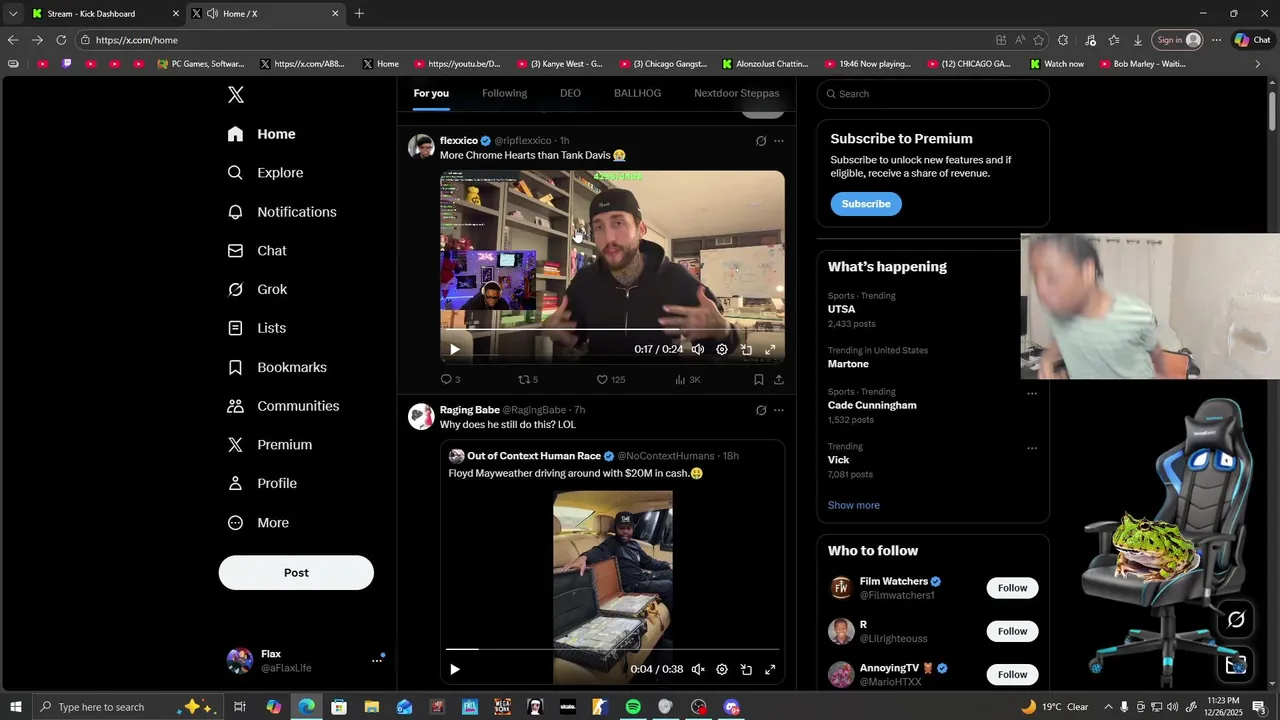Open the Flax account menu dots
Viewport: 1280px width, 720px height.
377,660
